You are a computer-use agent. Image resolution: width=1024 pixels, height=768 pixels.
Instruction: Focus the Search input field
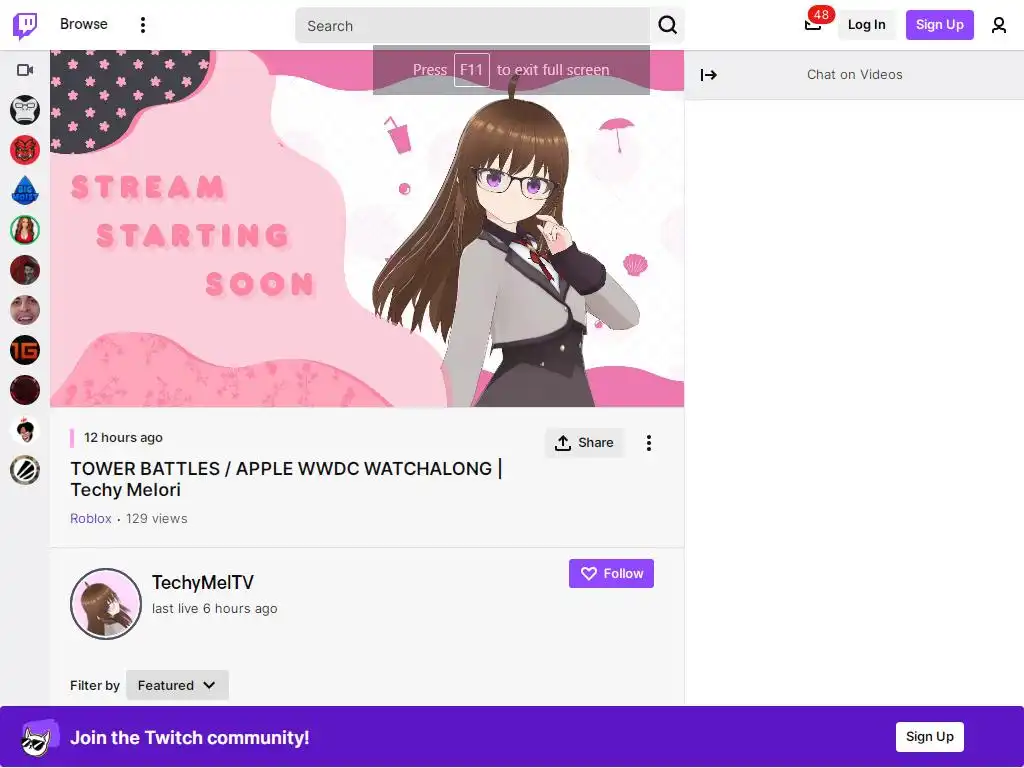pos(473,25)
